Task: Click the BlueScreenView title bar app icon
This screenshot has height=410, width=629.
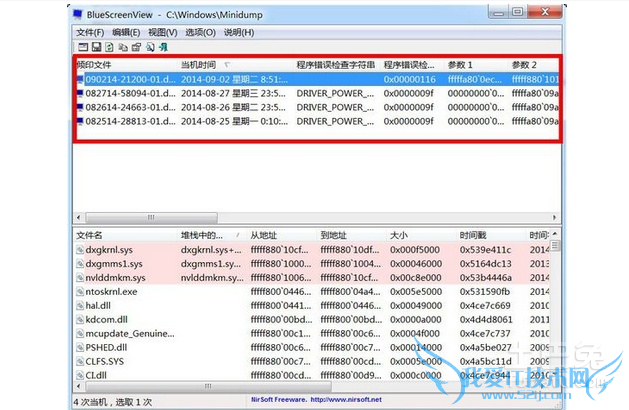Action: click(x=78, y=15)
